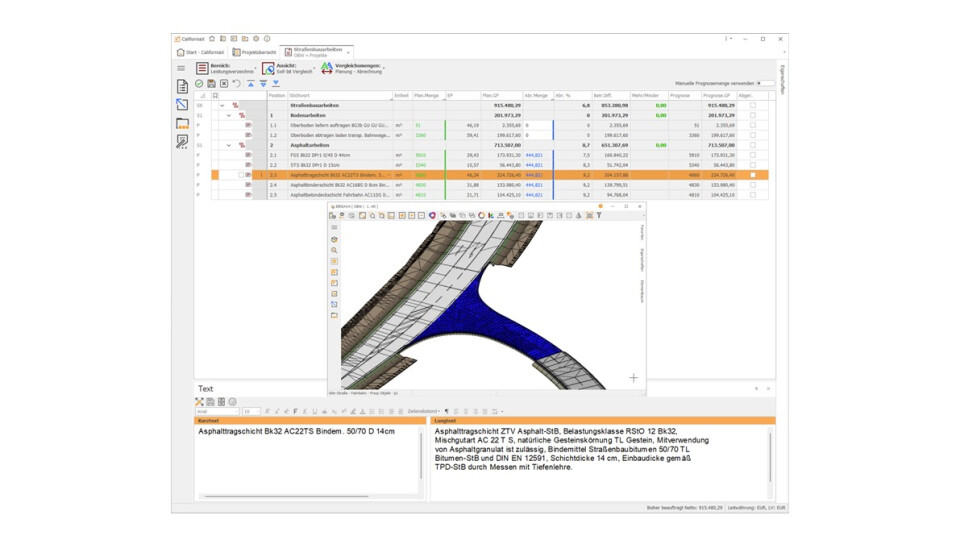Select Oberboden abtragen row 1.2
960x540 pixels.
point(340,135)
